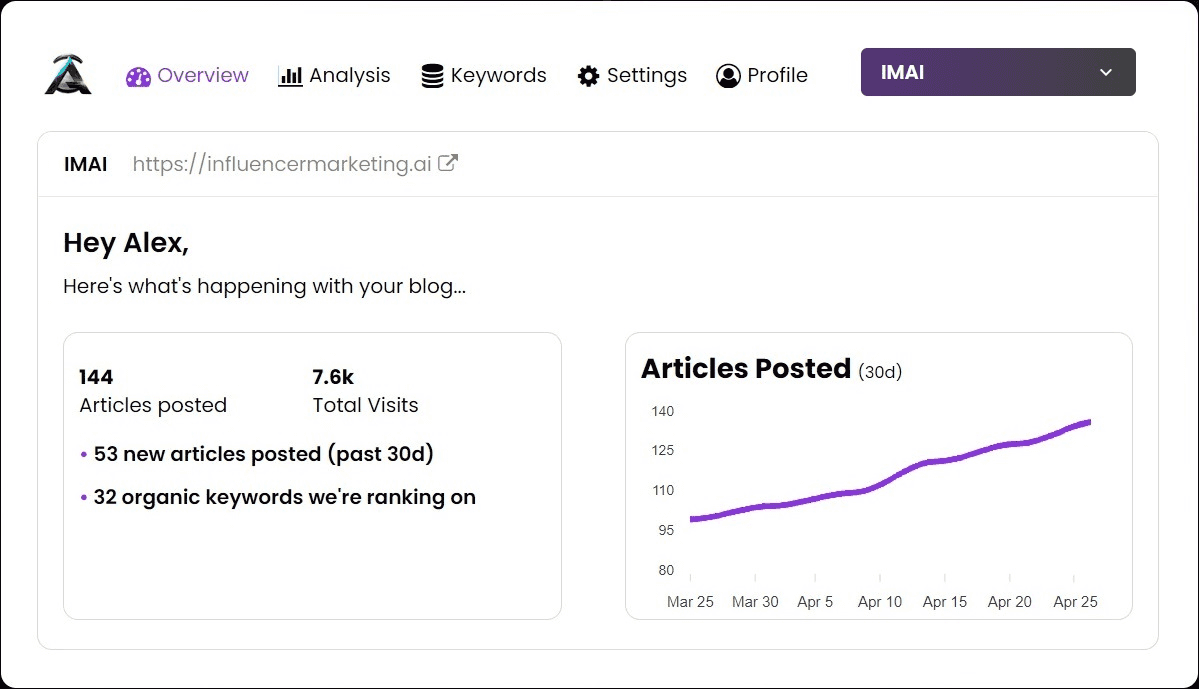Open the site via the external link icon
Viewport: 1199px width, 689px height.
[449, 161]
